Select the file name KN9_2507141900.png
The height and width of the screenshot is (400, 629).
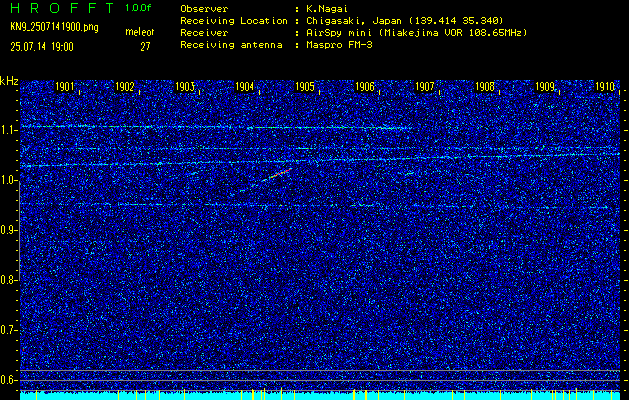[x=54, y=27]
